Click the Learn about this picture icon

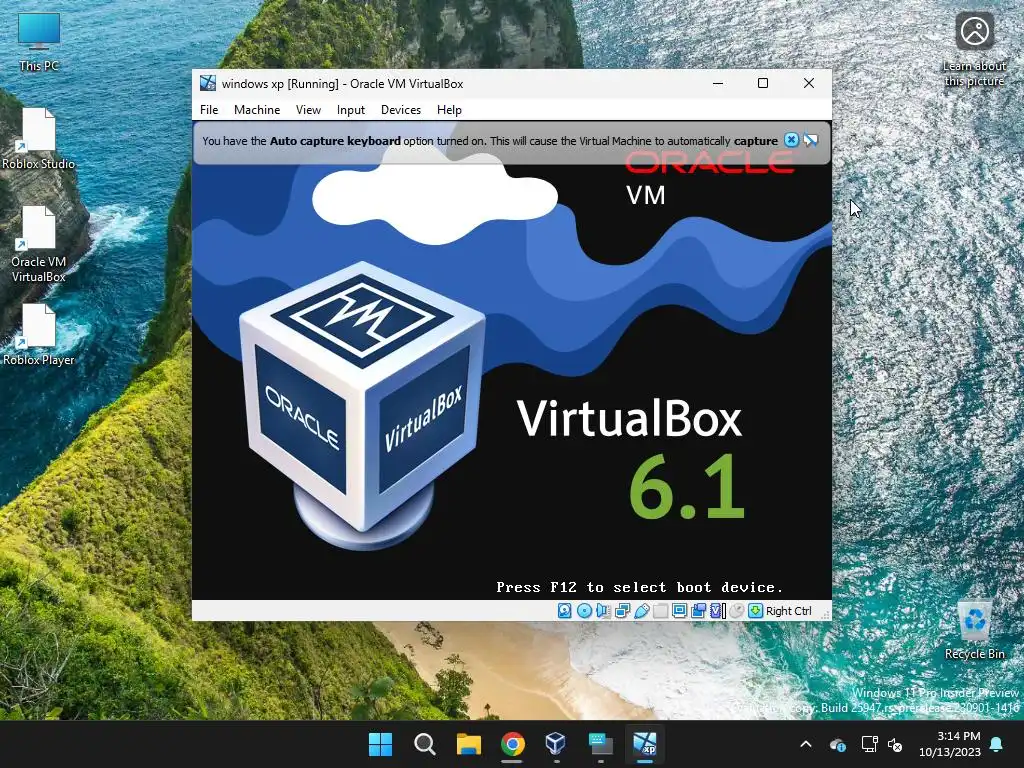pyautogui.click(x=974, y=50)
